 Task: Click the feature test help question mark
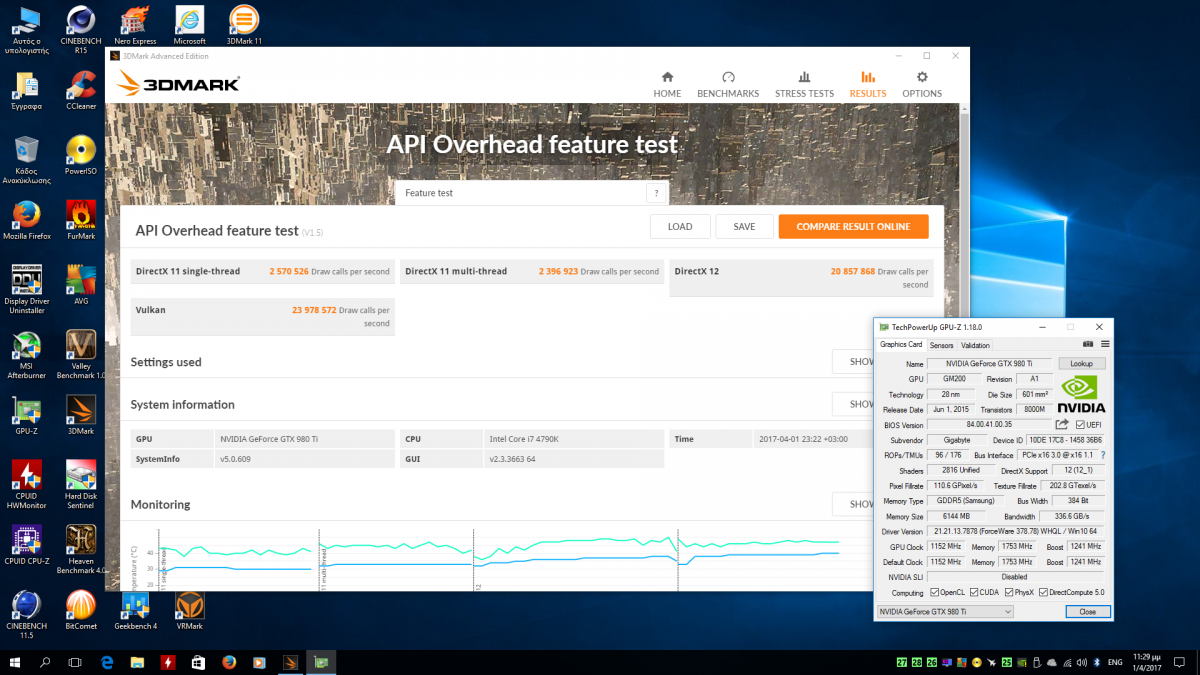657,193
